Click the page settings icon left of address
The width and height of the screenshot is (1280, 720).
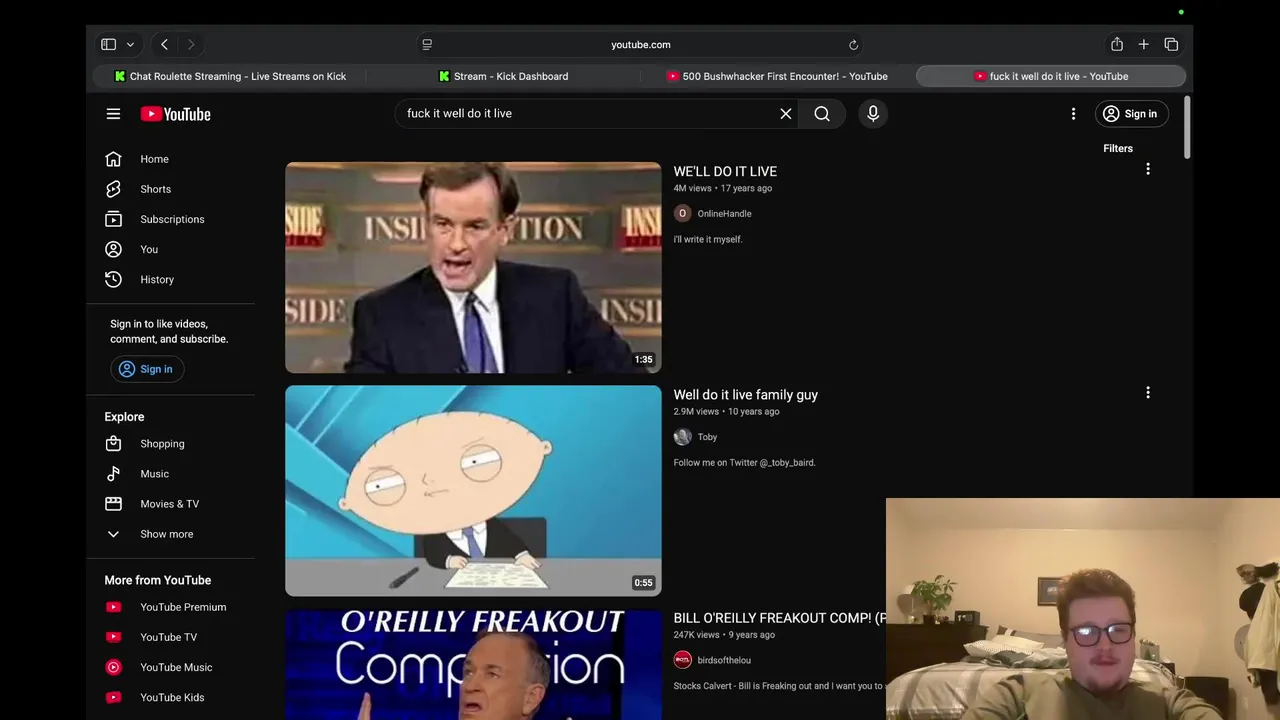pyautogui.click(x=427, y=45)
